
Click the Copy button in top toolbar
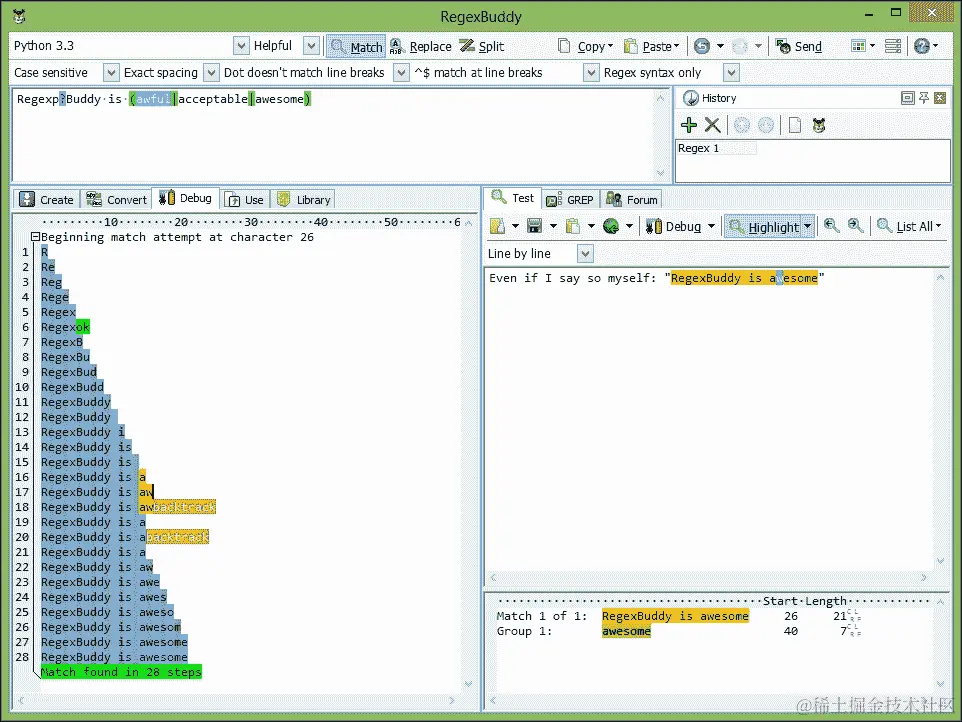pyautogui.click(x=580, y=46)
